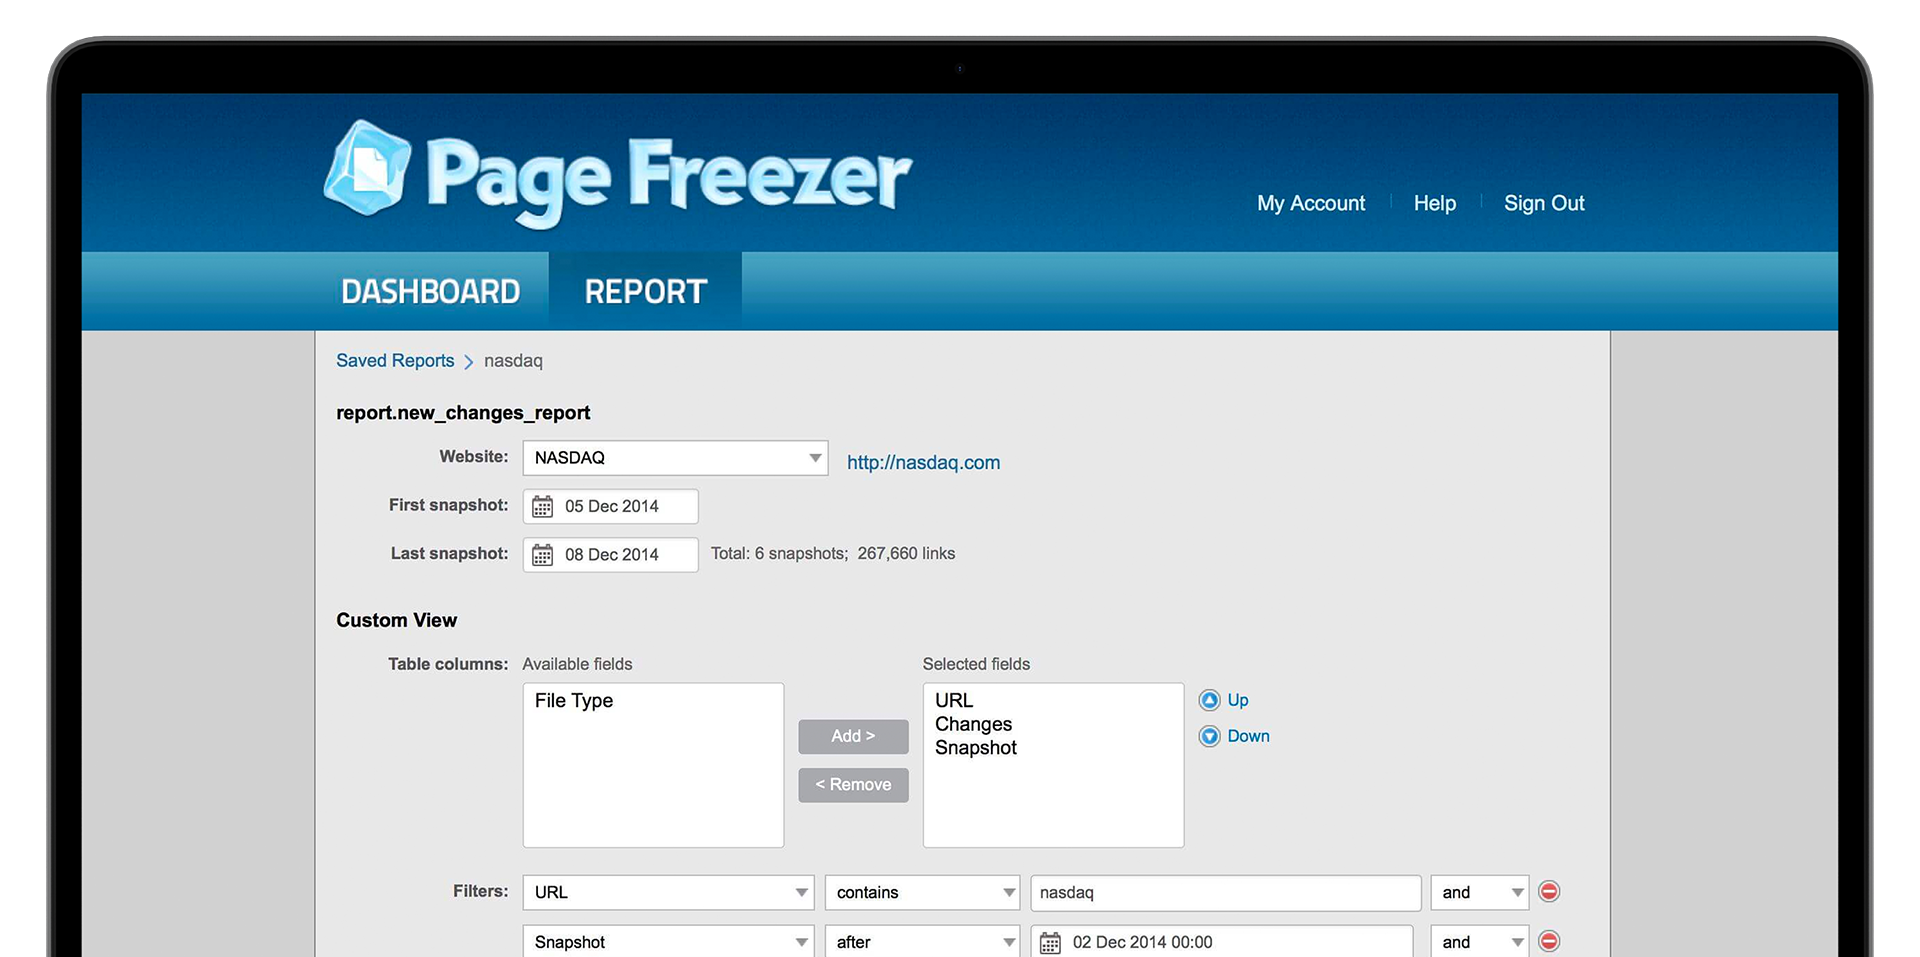Click the Page Freezer ice cube logo
This screenshot has width=1920, height=957.
367,168
